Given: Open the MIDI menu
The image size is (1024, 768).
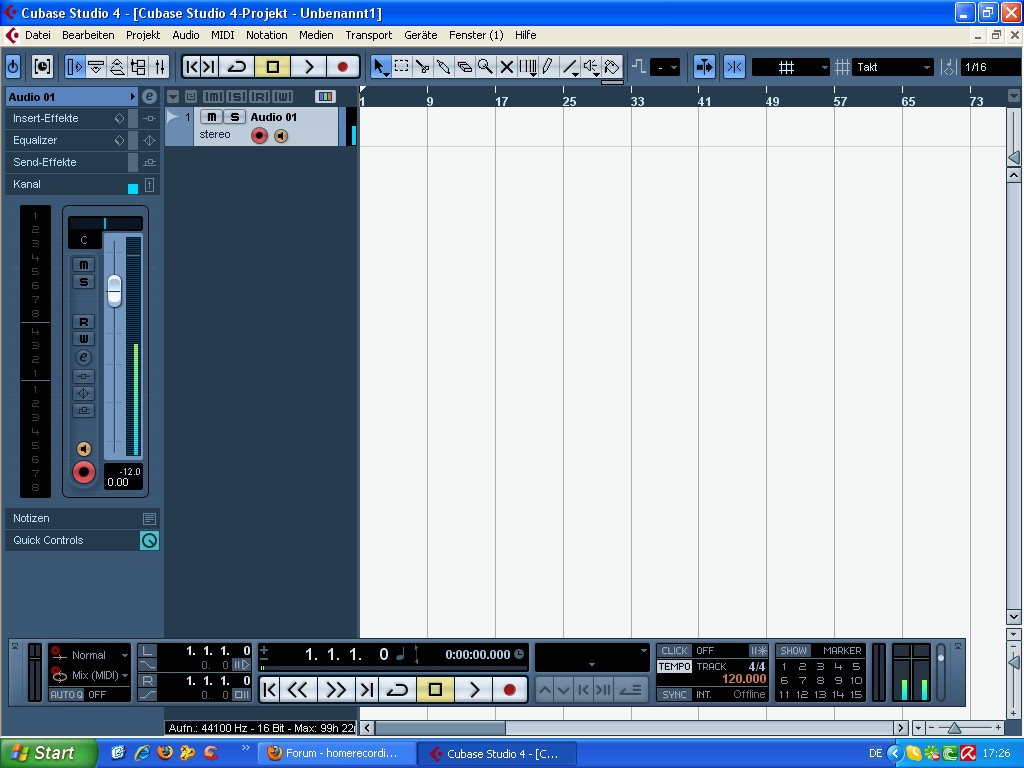Looking at the screenshot, I should pyautogui.click(x=223, y=35).
